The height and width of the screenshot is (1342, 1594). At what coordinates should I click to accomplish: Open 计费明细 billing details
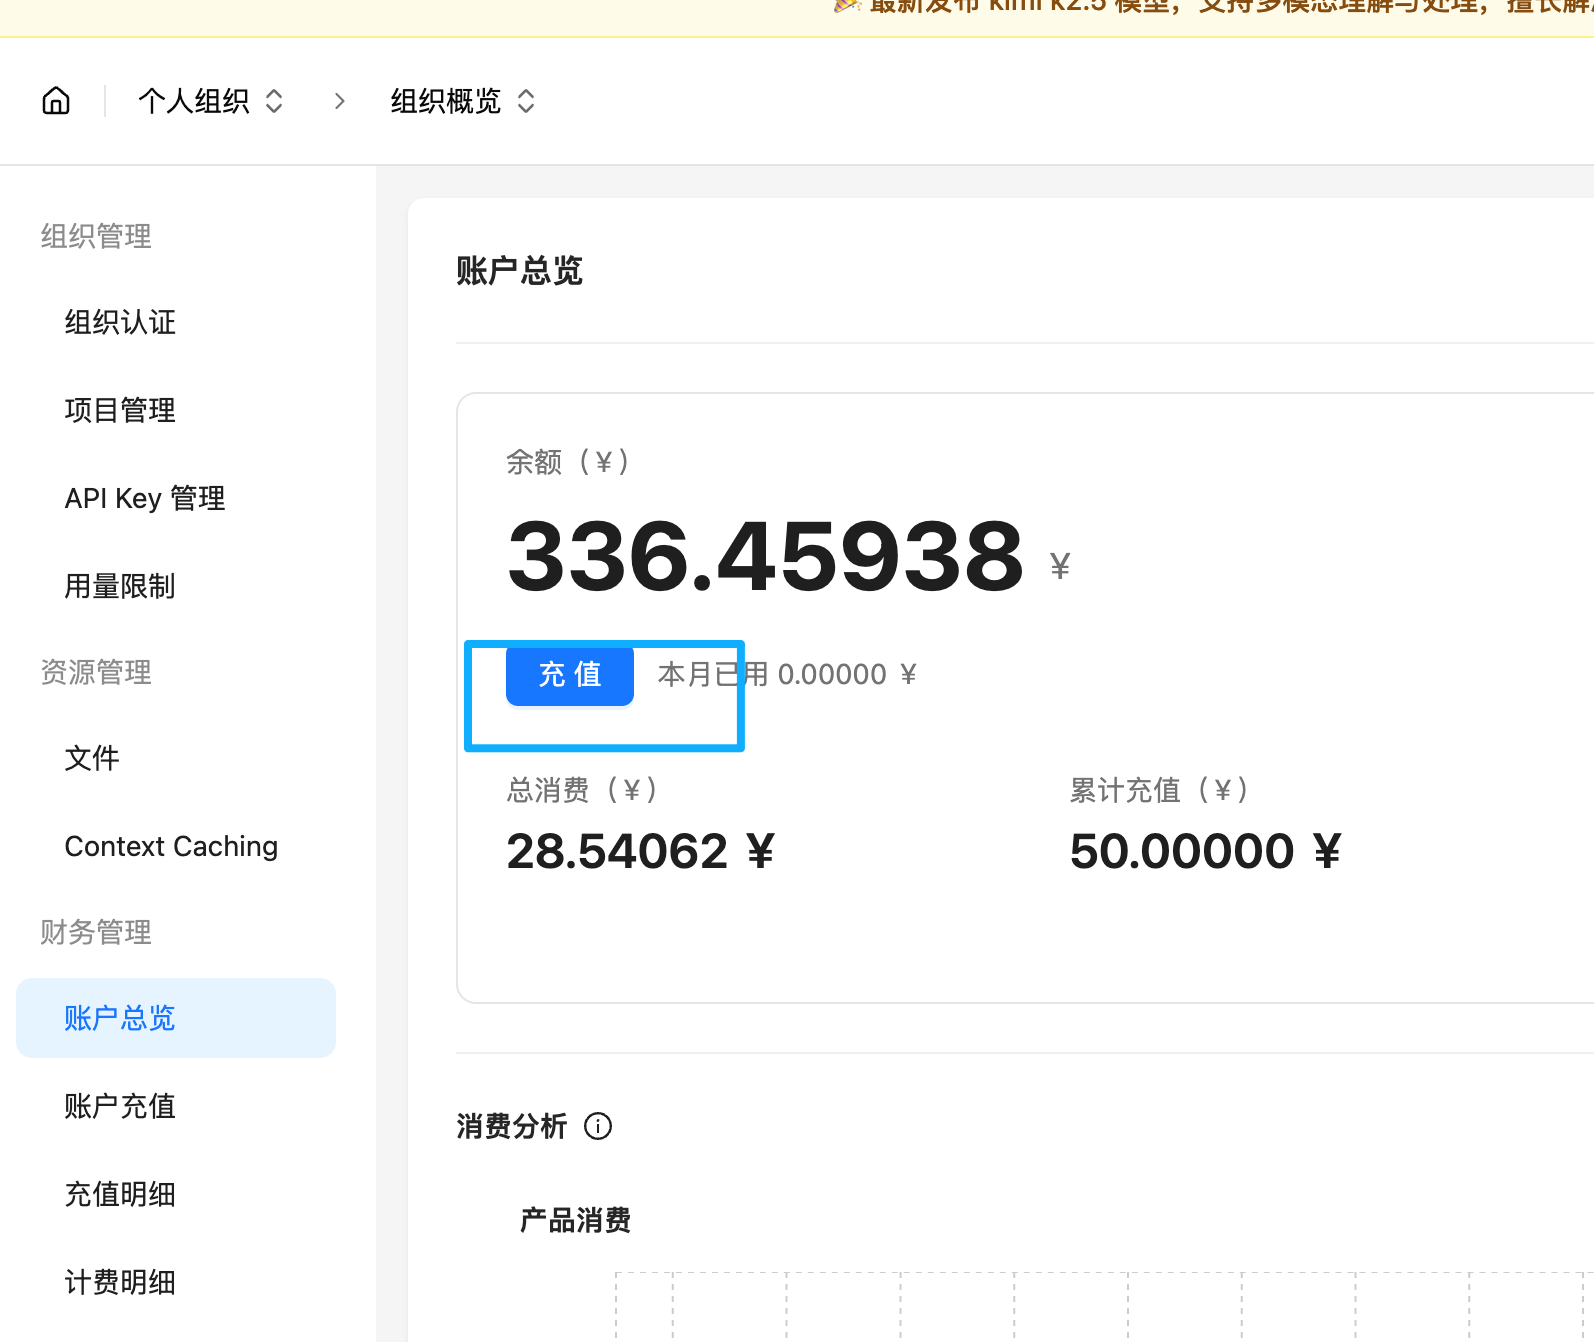[120, 1282]
